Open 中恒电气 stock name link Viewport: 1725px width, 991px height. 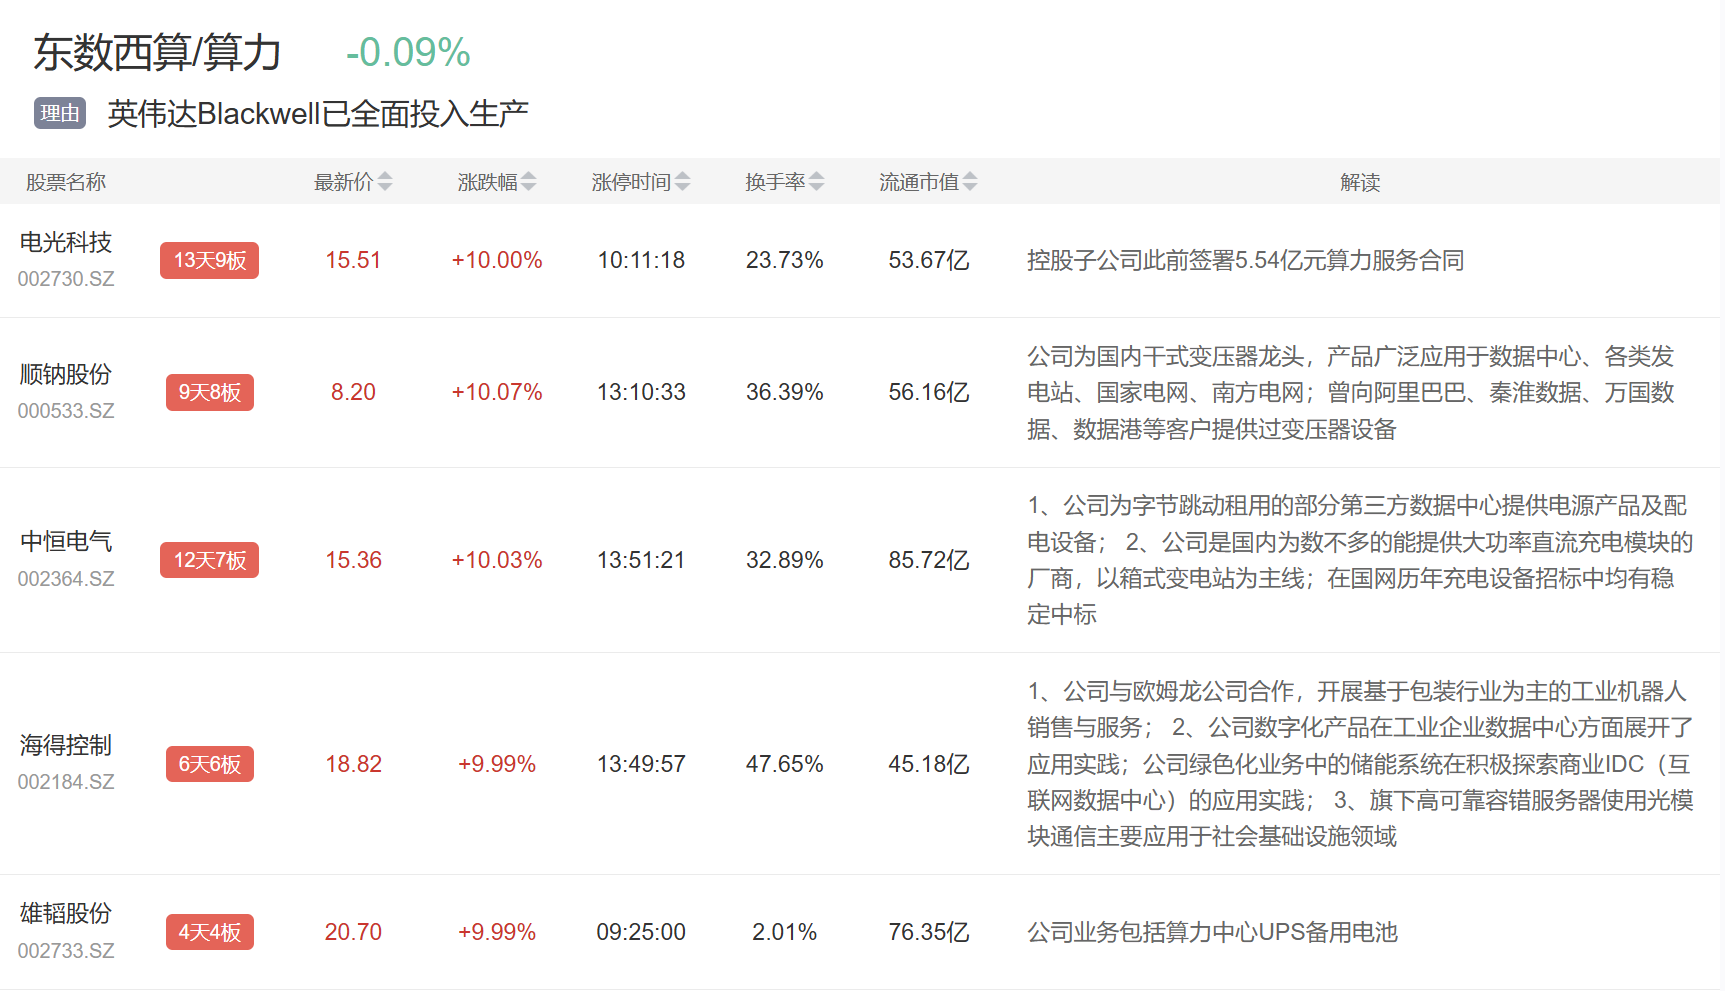click(x=66, y=542)
